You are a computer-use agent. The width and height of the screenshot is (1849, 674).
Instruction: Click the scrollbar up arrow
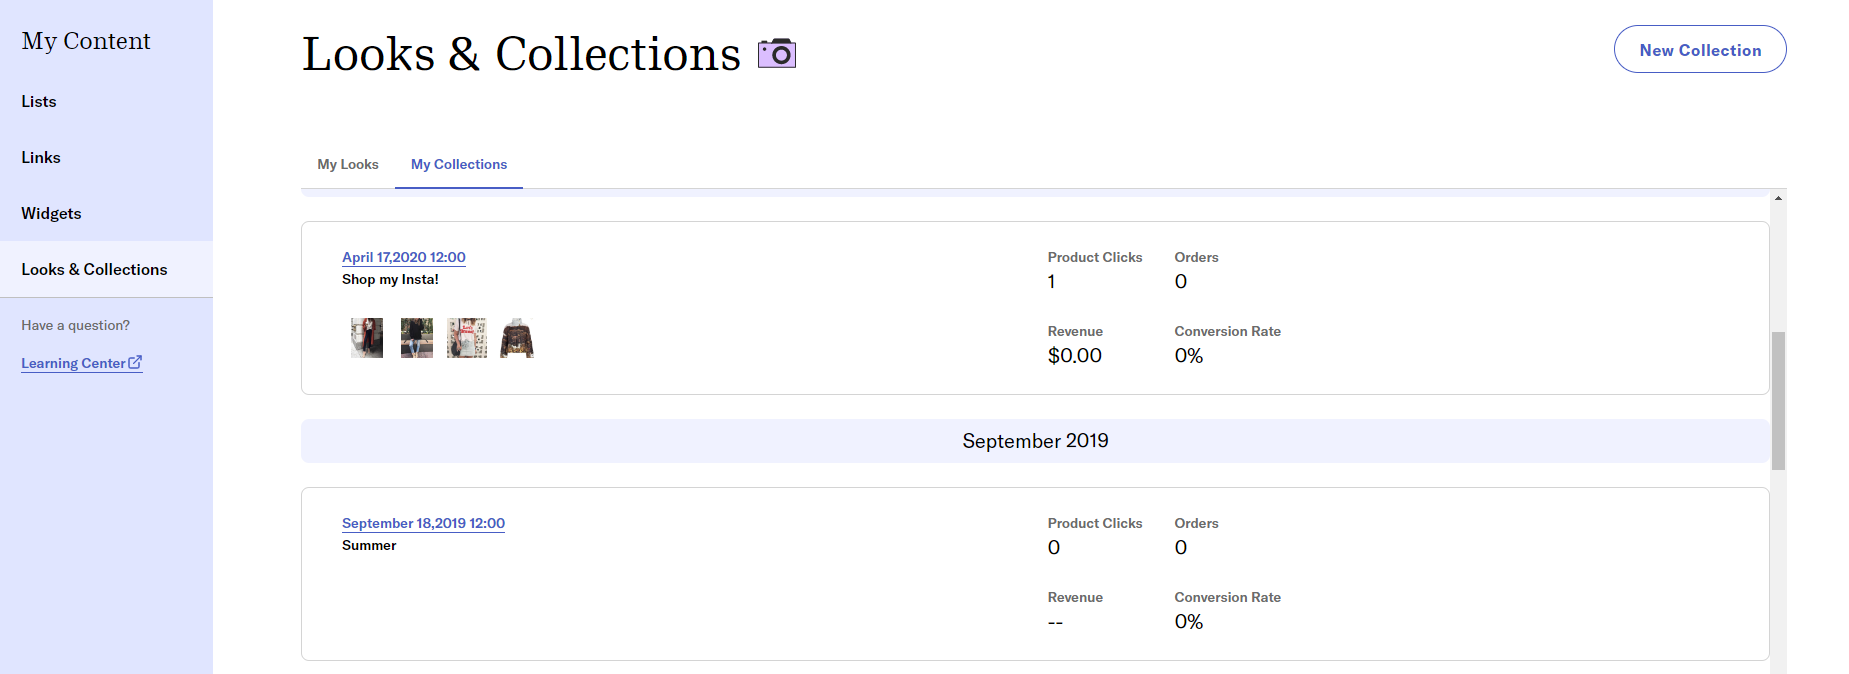click(x=1778, y=198)
